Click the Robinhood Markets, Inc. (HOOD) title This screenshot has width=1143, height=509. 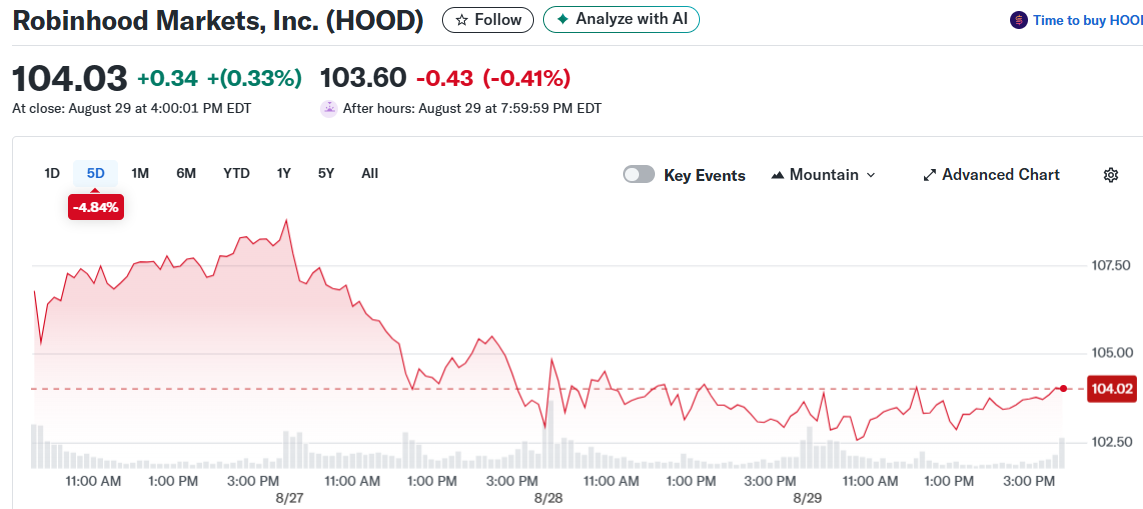(x=218, y=20)
